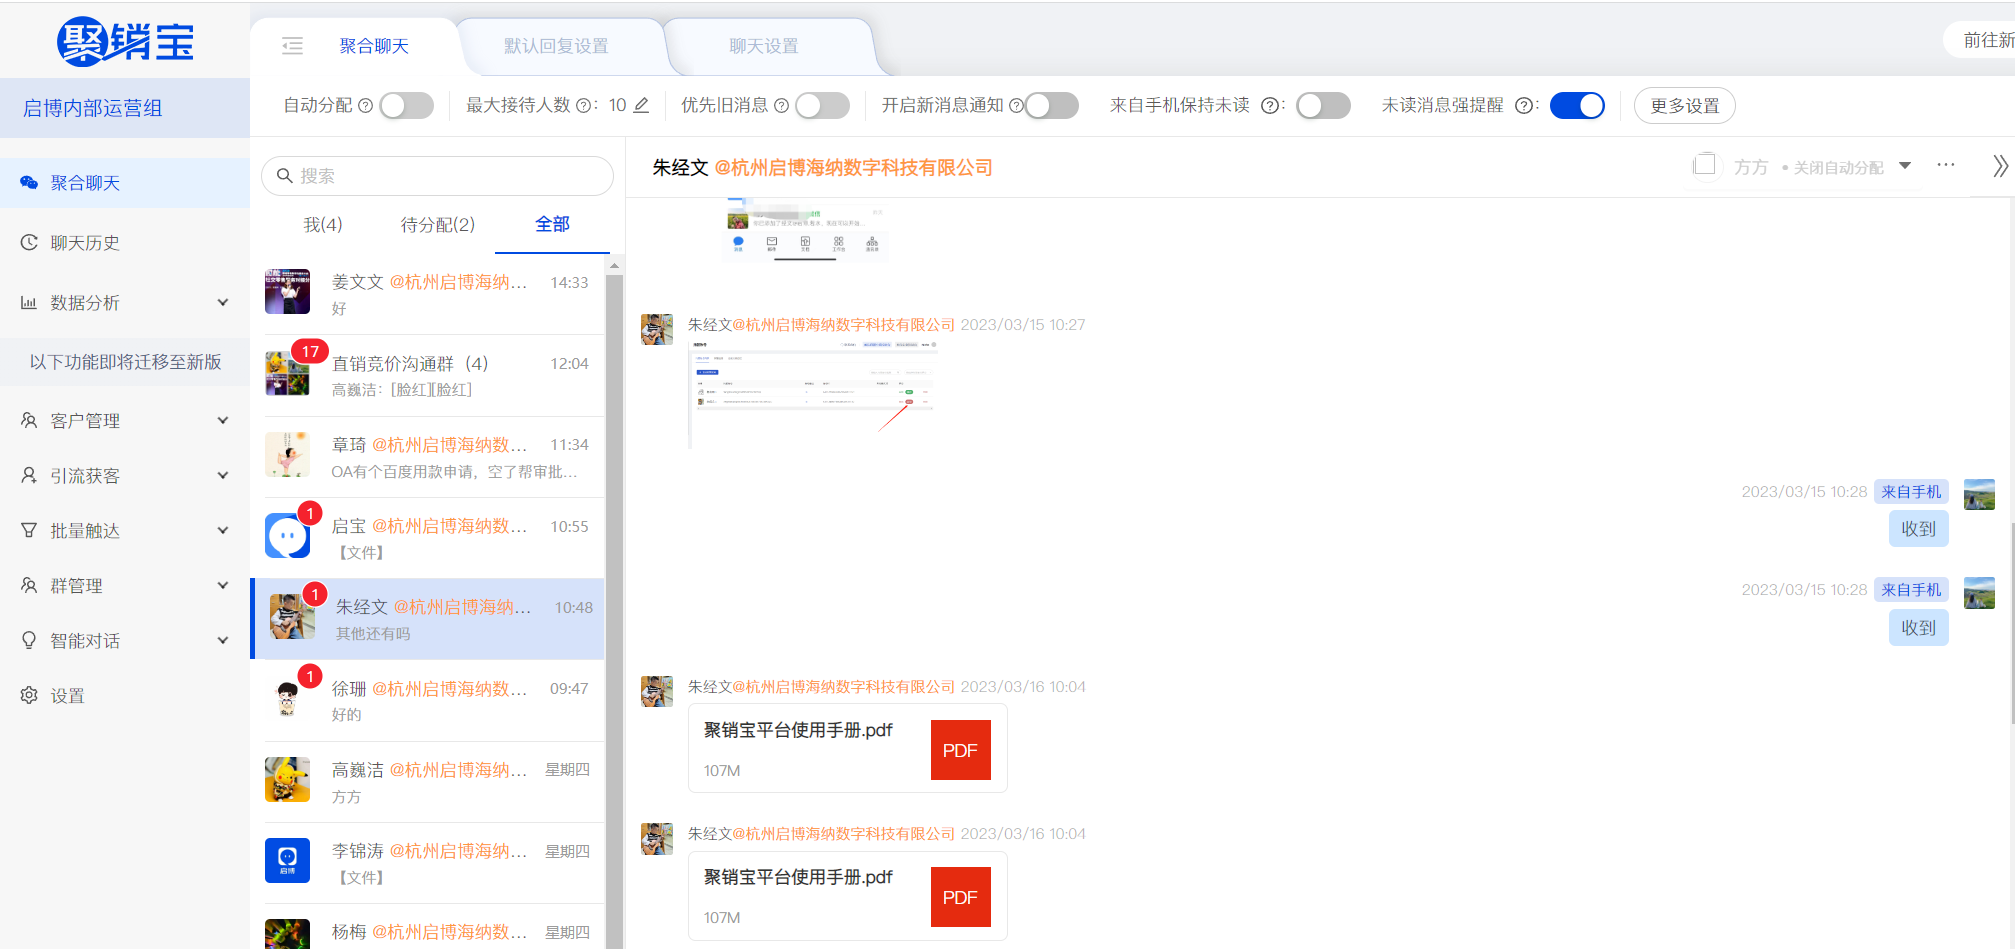This screenshot has width=2015, height=949.
Task: Click the 聚合聊天 chat bubble icon in sidebar
Action: [x=29, y=183]
